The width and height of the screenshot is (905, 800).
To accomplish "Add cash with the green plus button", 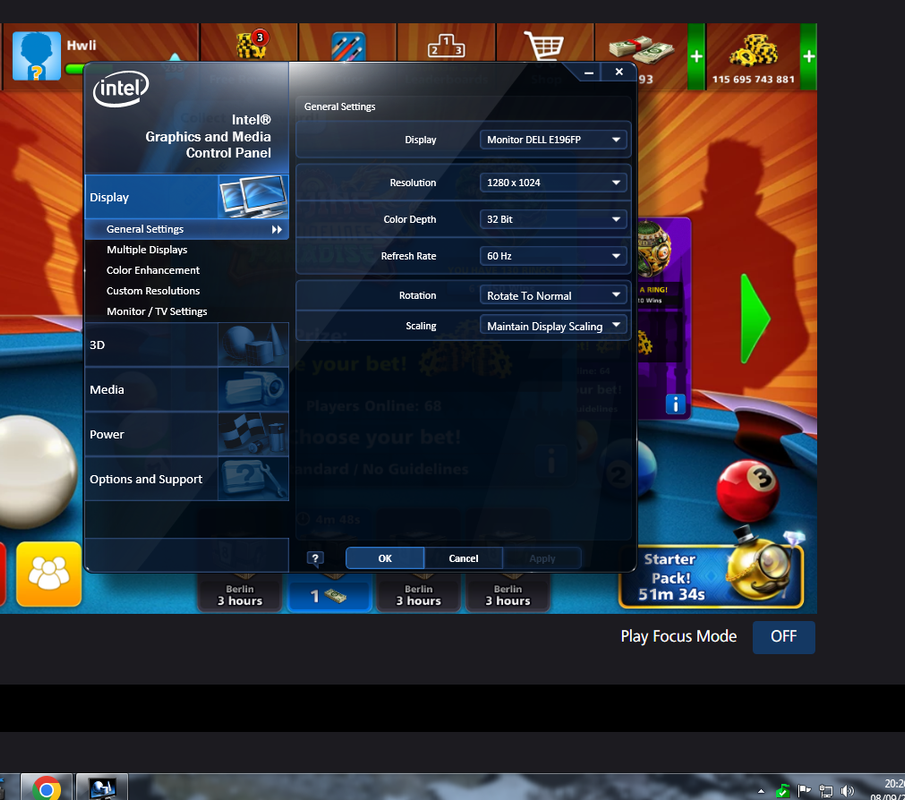I will 696,57.
